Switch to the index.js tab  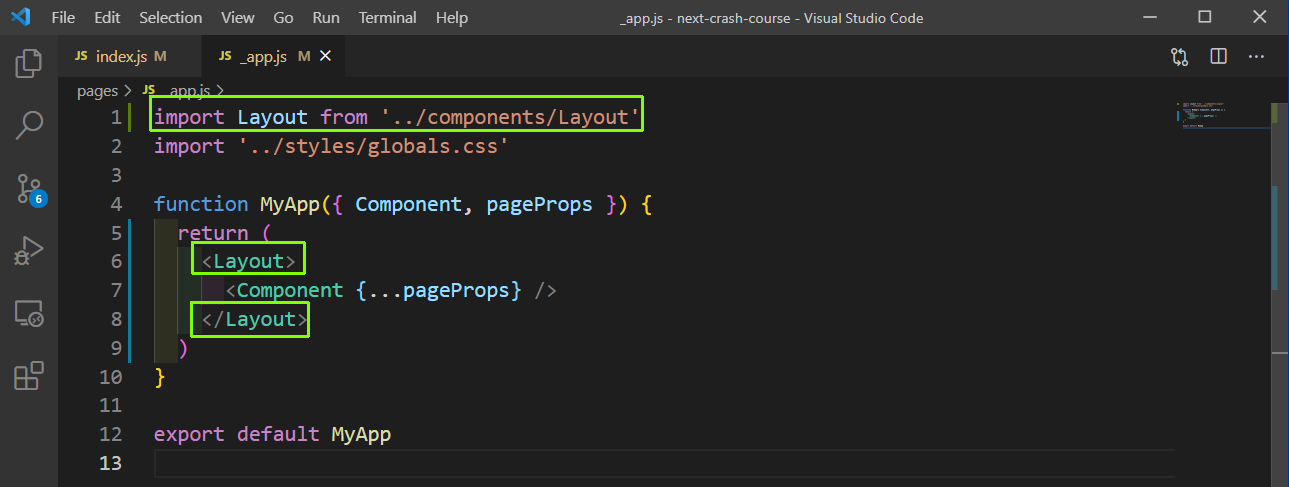tap(129, 56)
